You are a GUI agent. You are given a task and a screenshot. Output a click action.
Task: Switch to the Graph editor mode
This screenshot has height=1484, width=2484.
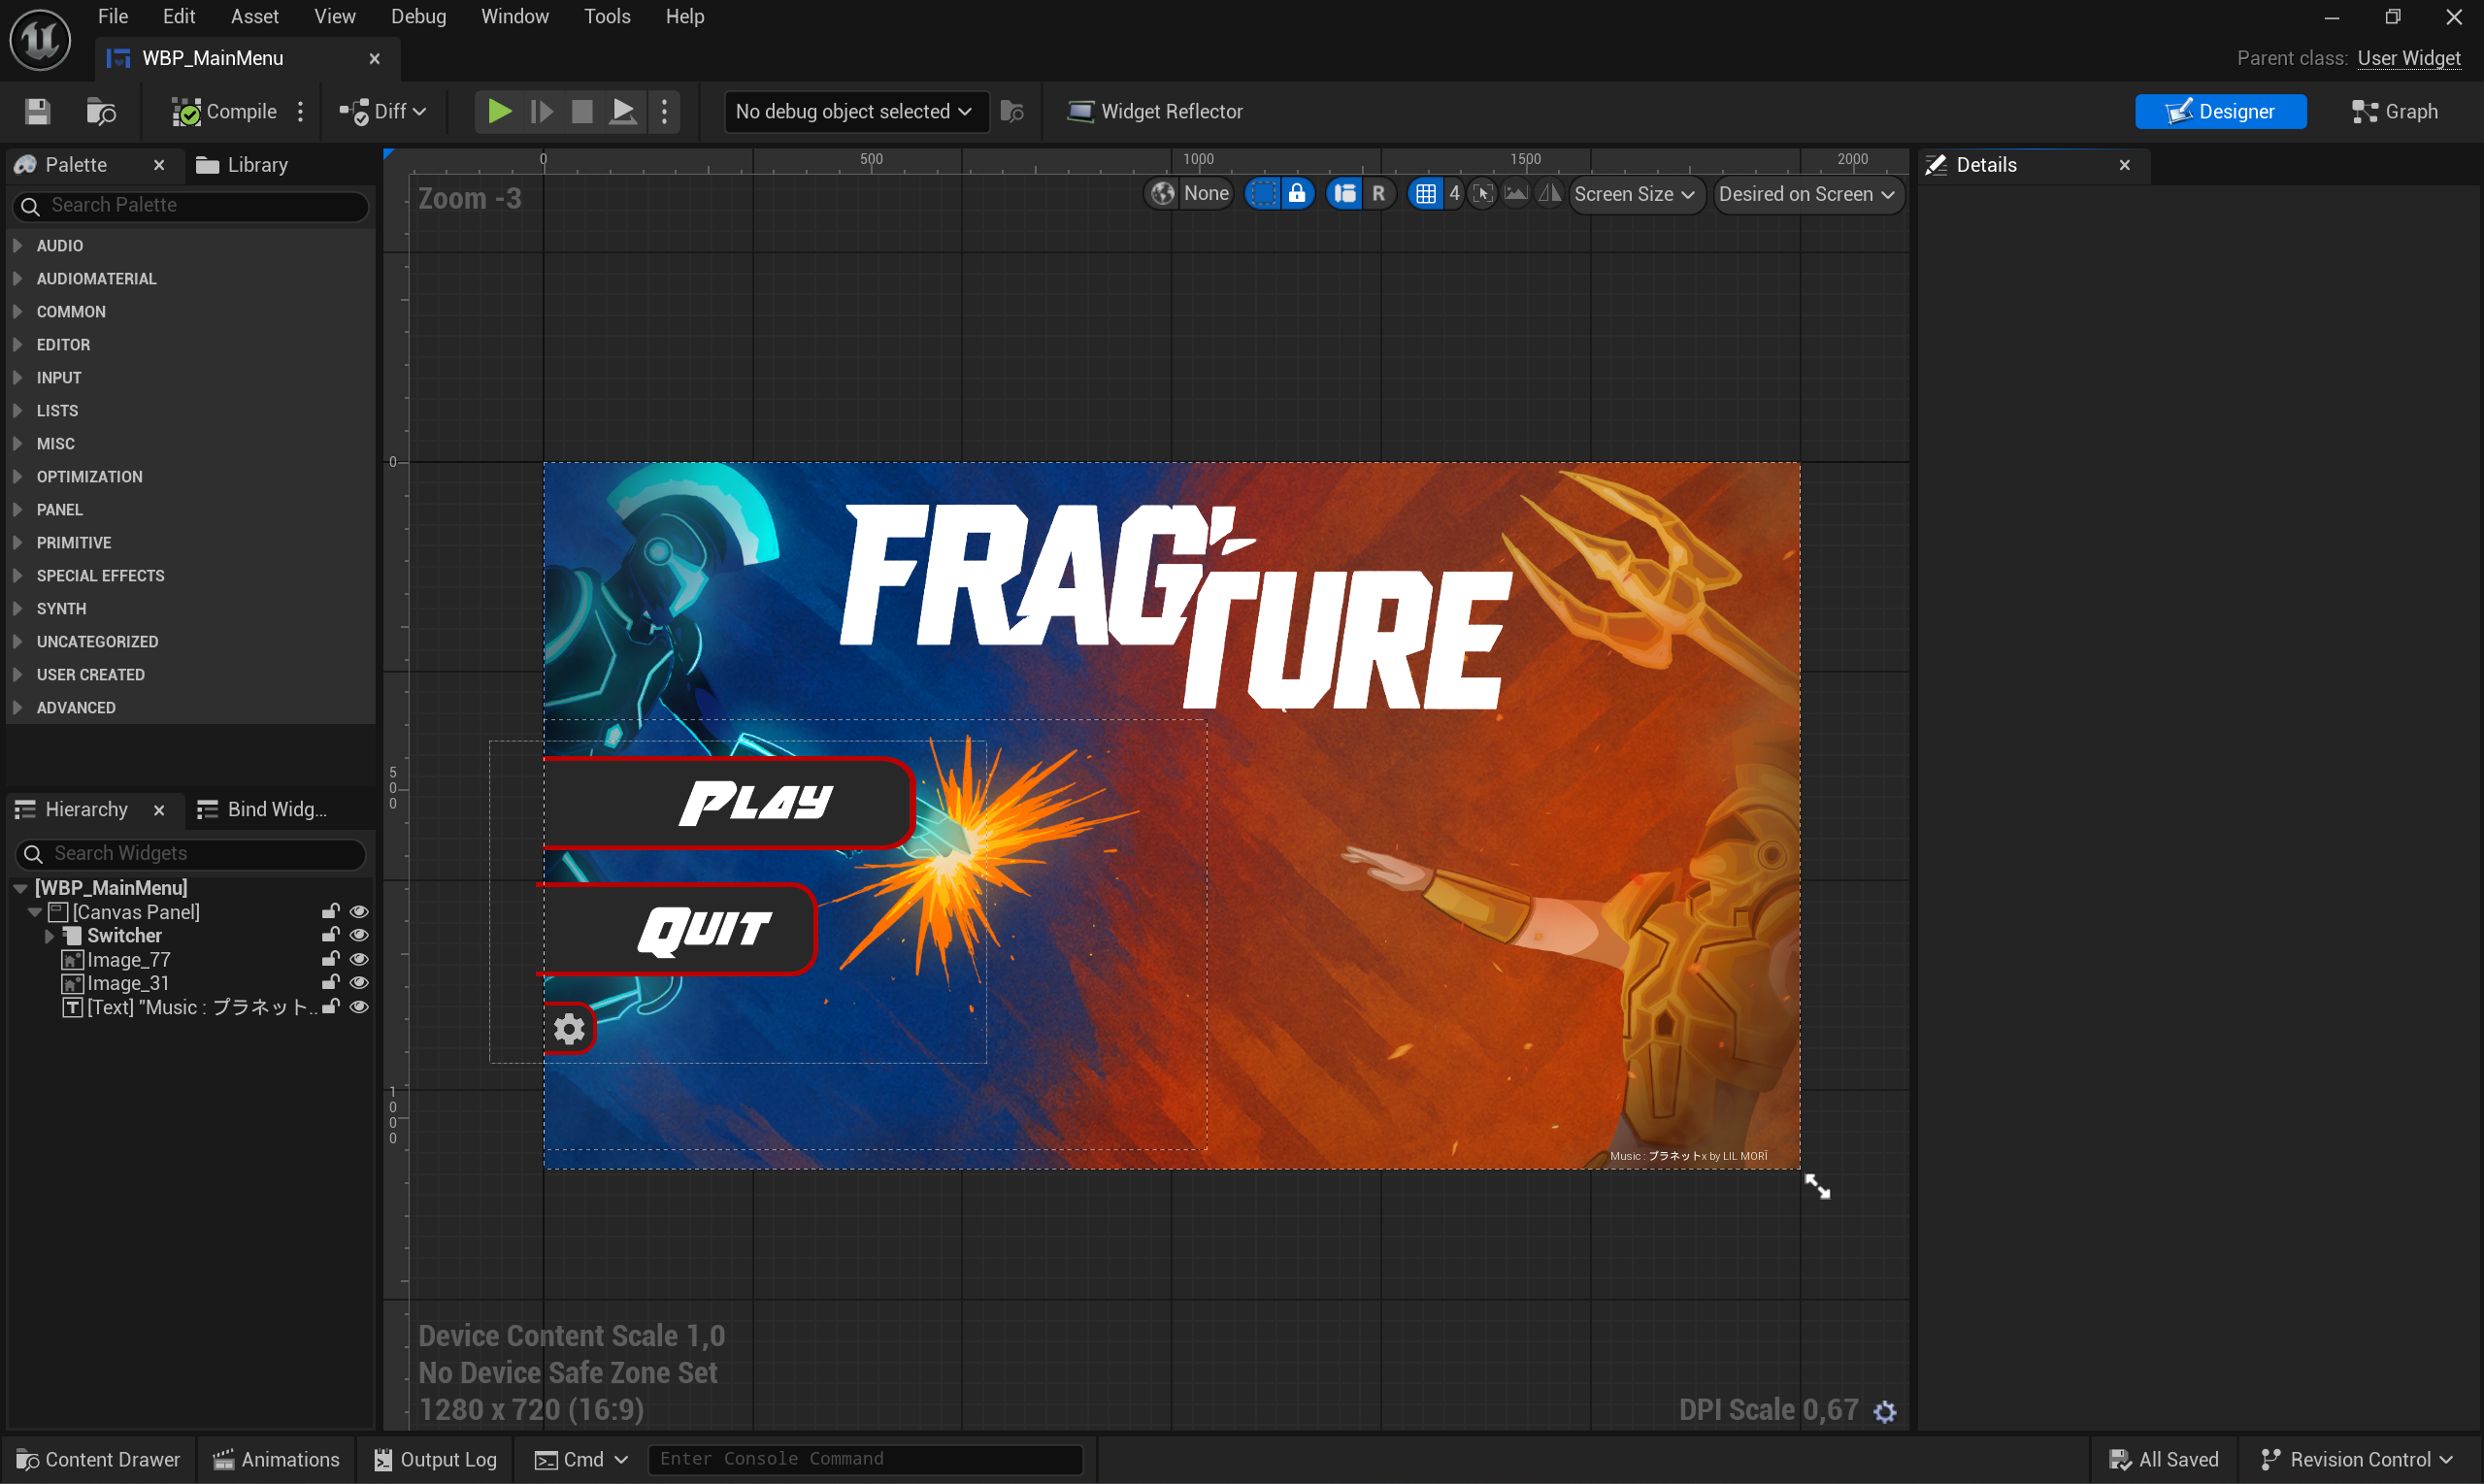click(2394, 111)
